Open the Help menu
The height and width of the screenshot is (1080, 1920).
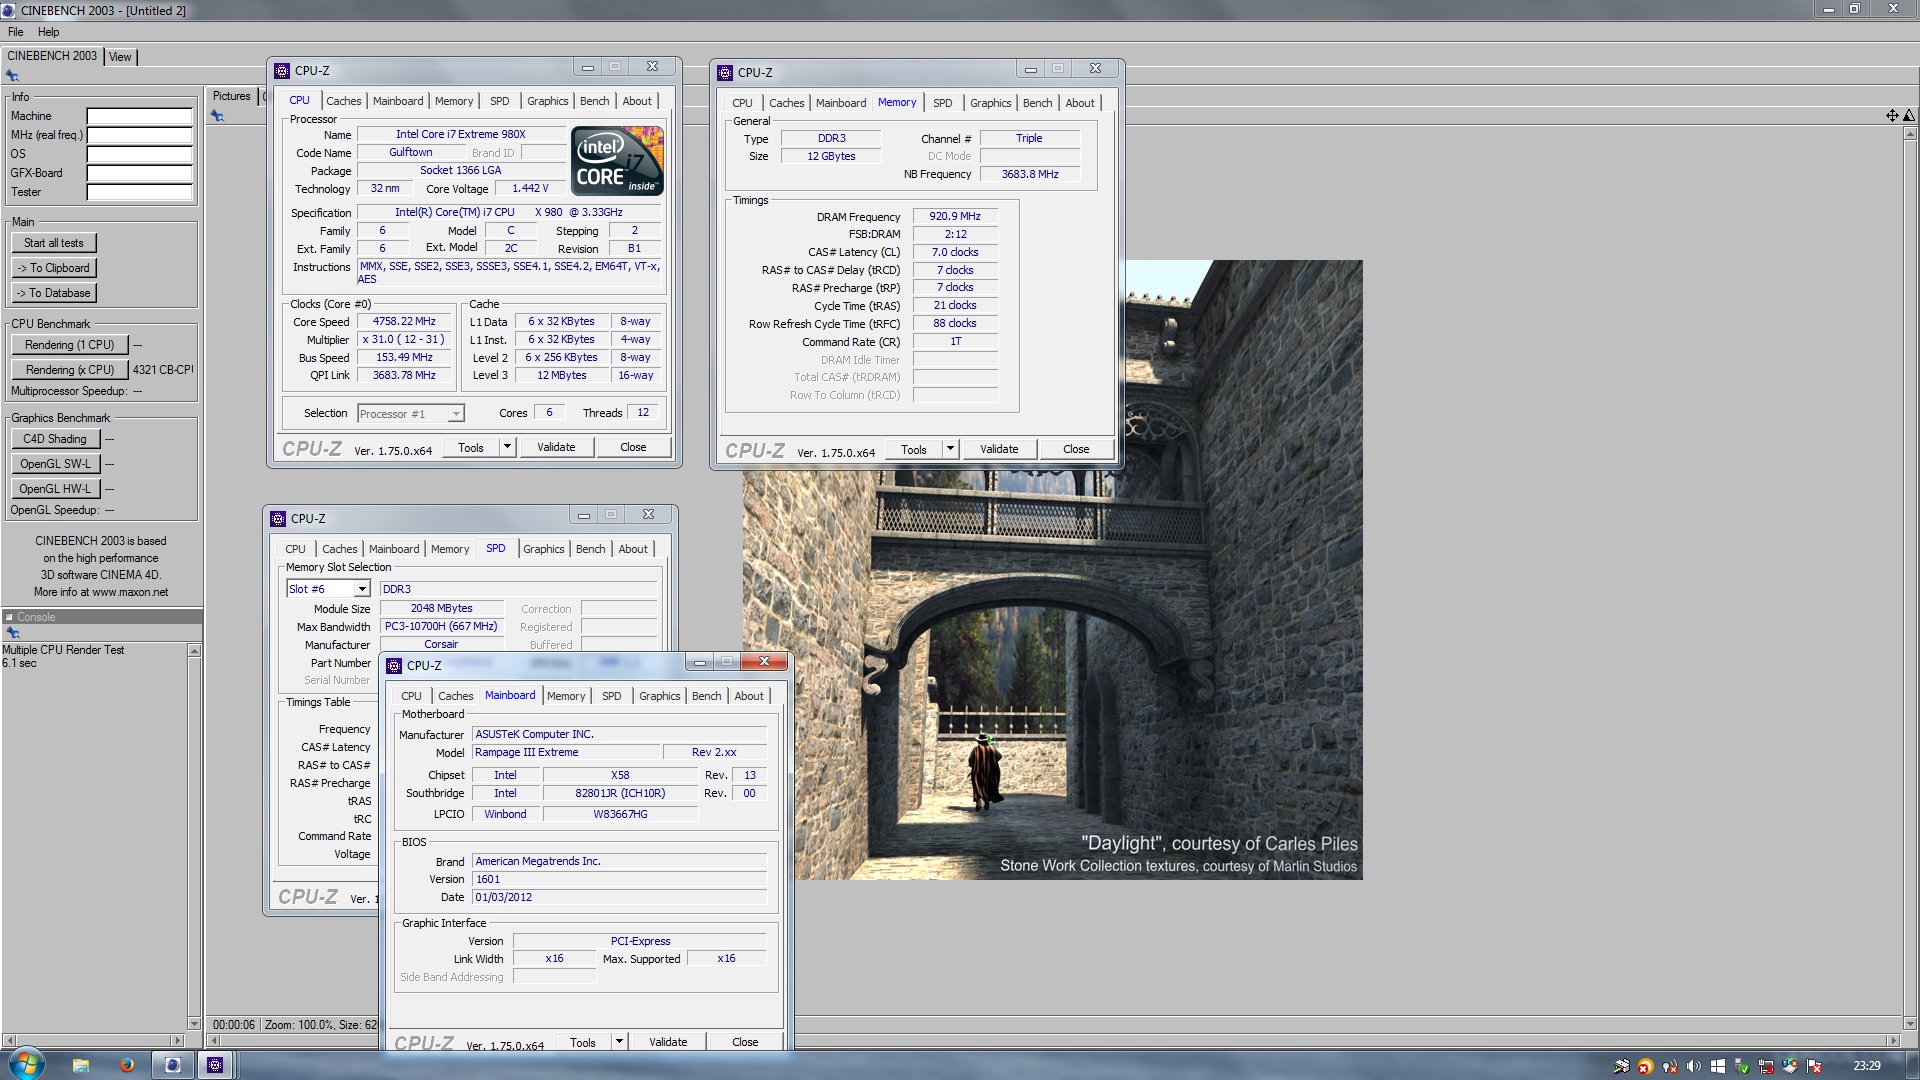pos(48,32)
